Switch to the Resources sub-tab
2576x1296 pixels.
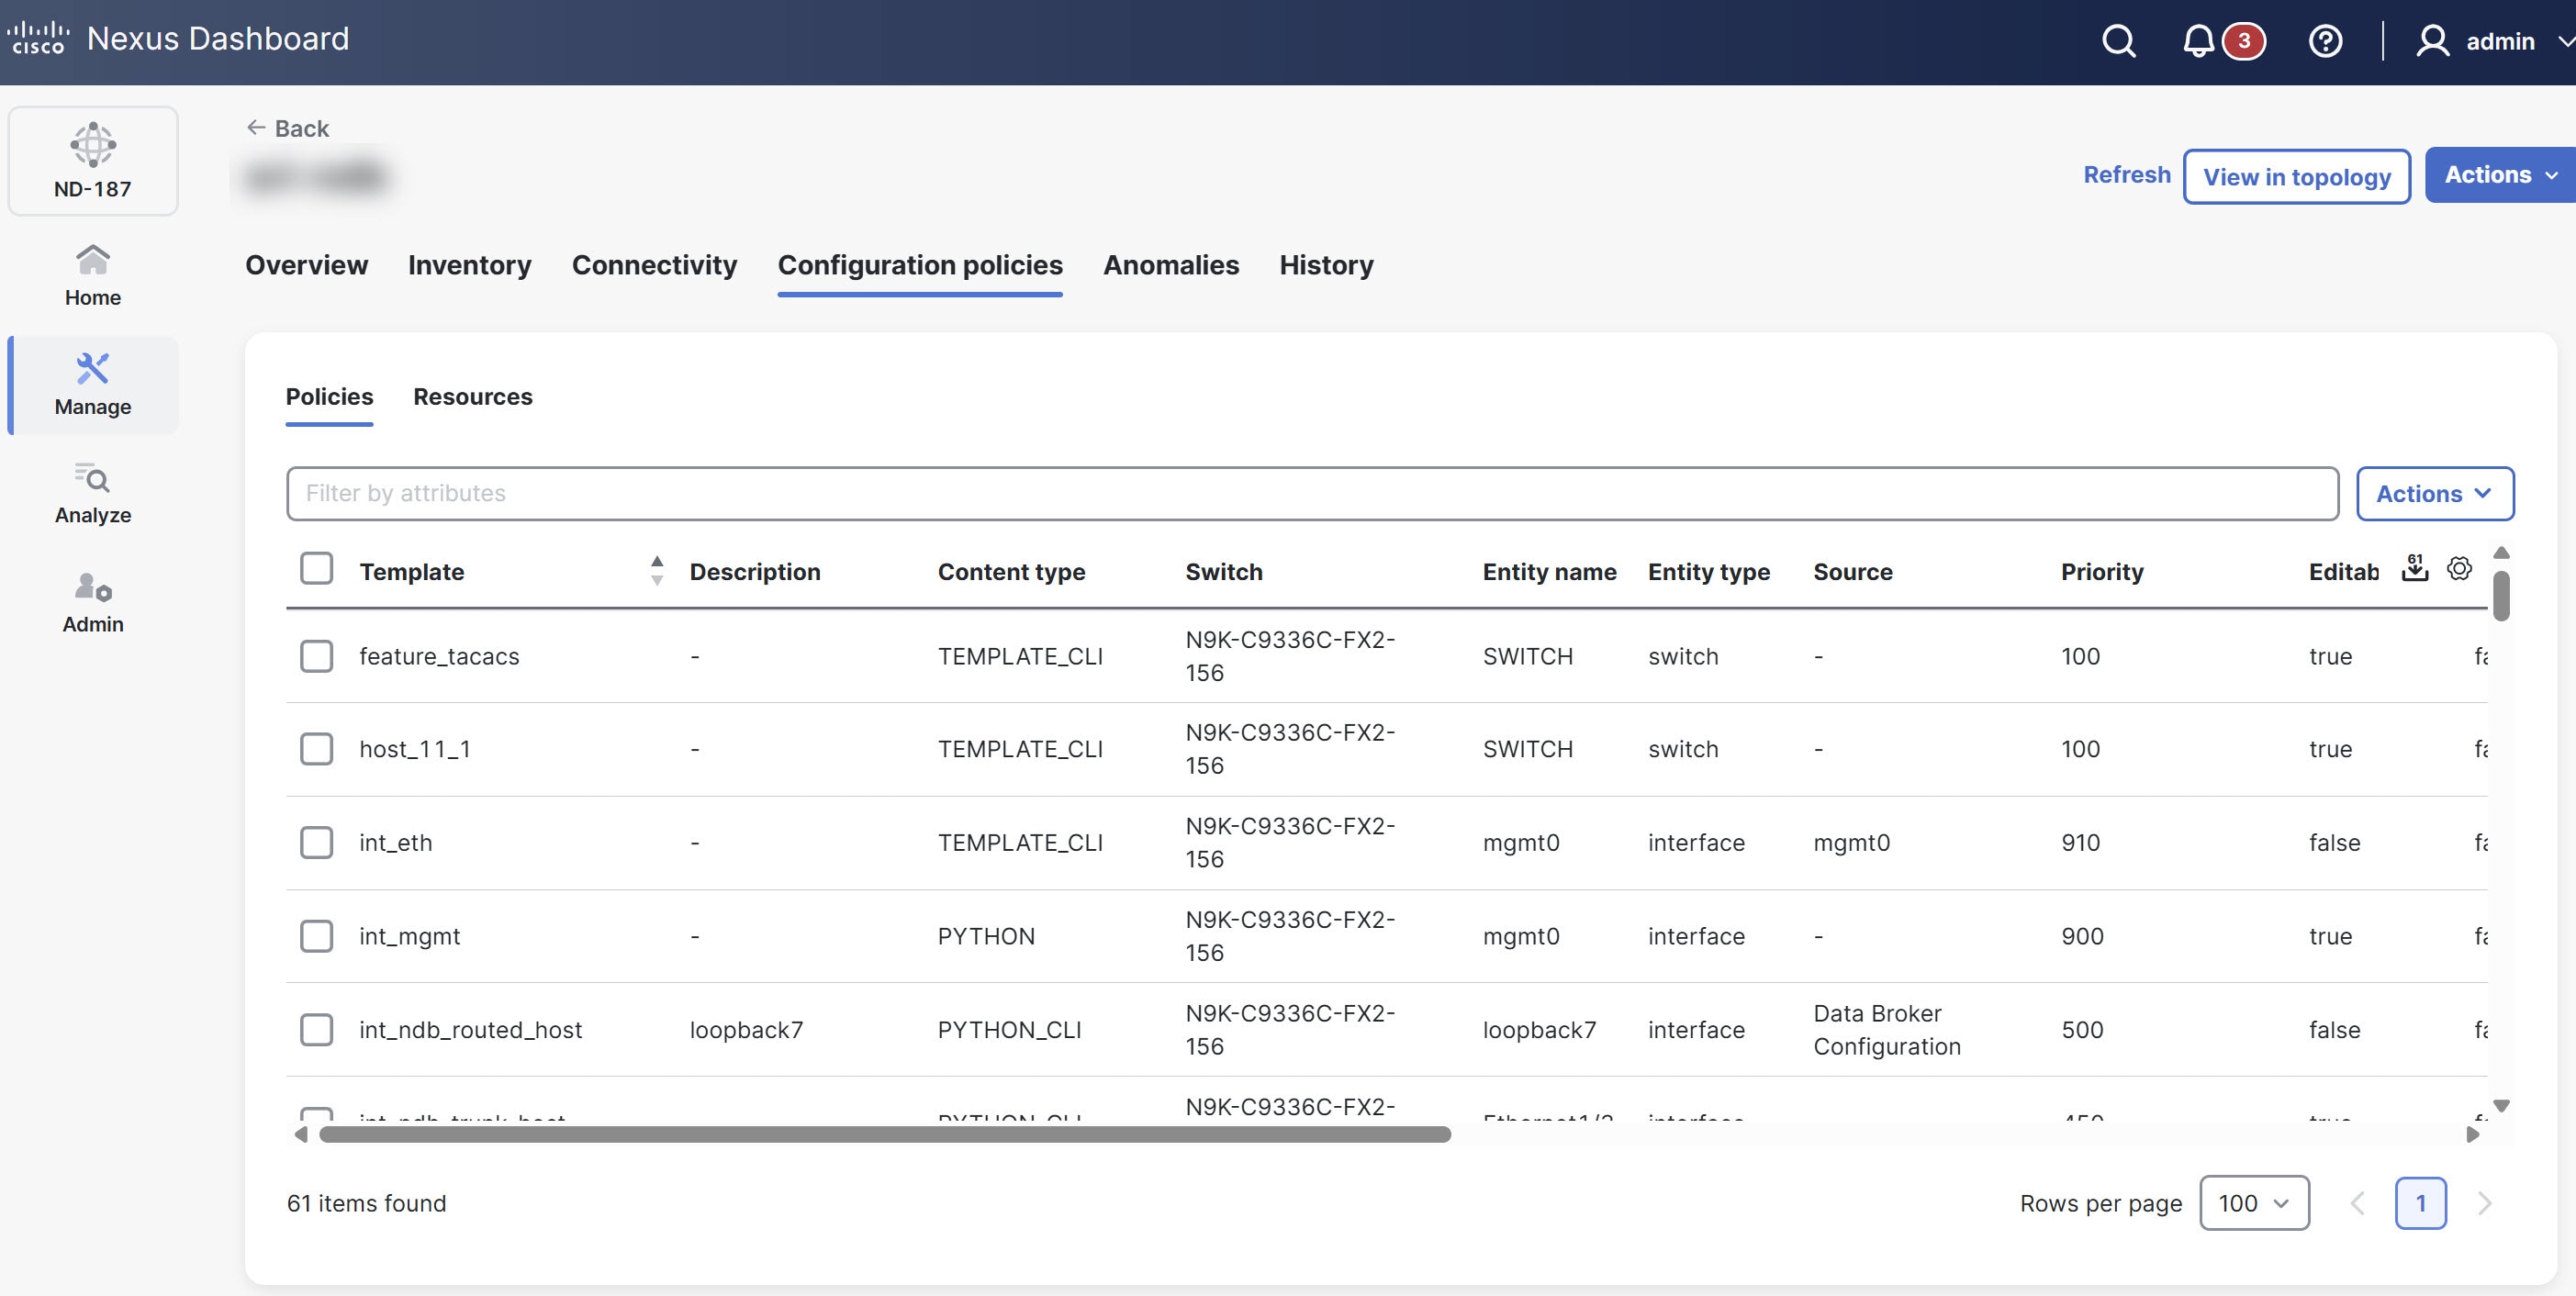click(x=472, y=397)
